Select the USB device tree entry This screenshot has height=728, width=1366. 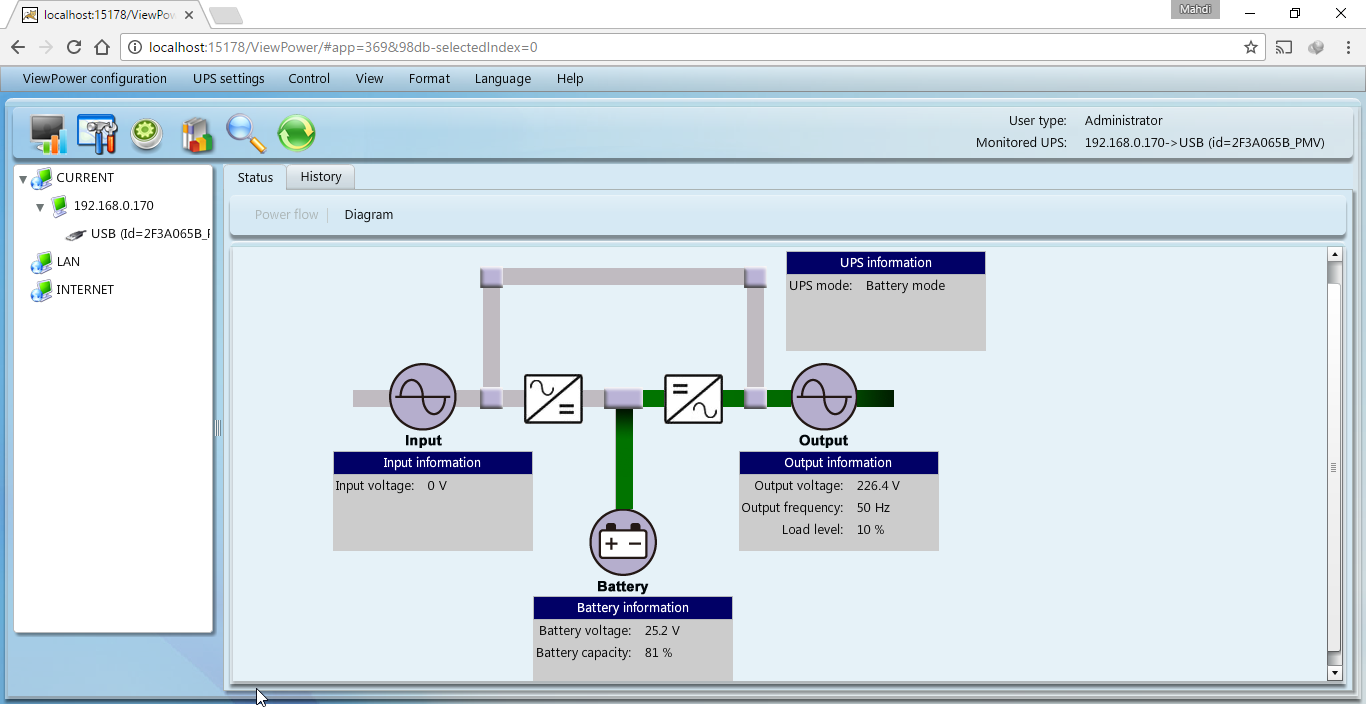148,234
